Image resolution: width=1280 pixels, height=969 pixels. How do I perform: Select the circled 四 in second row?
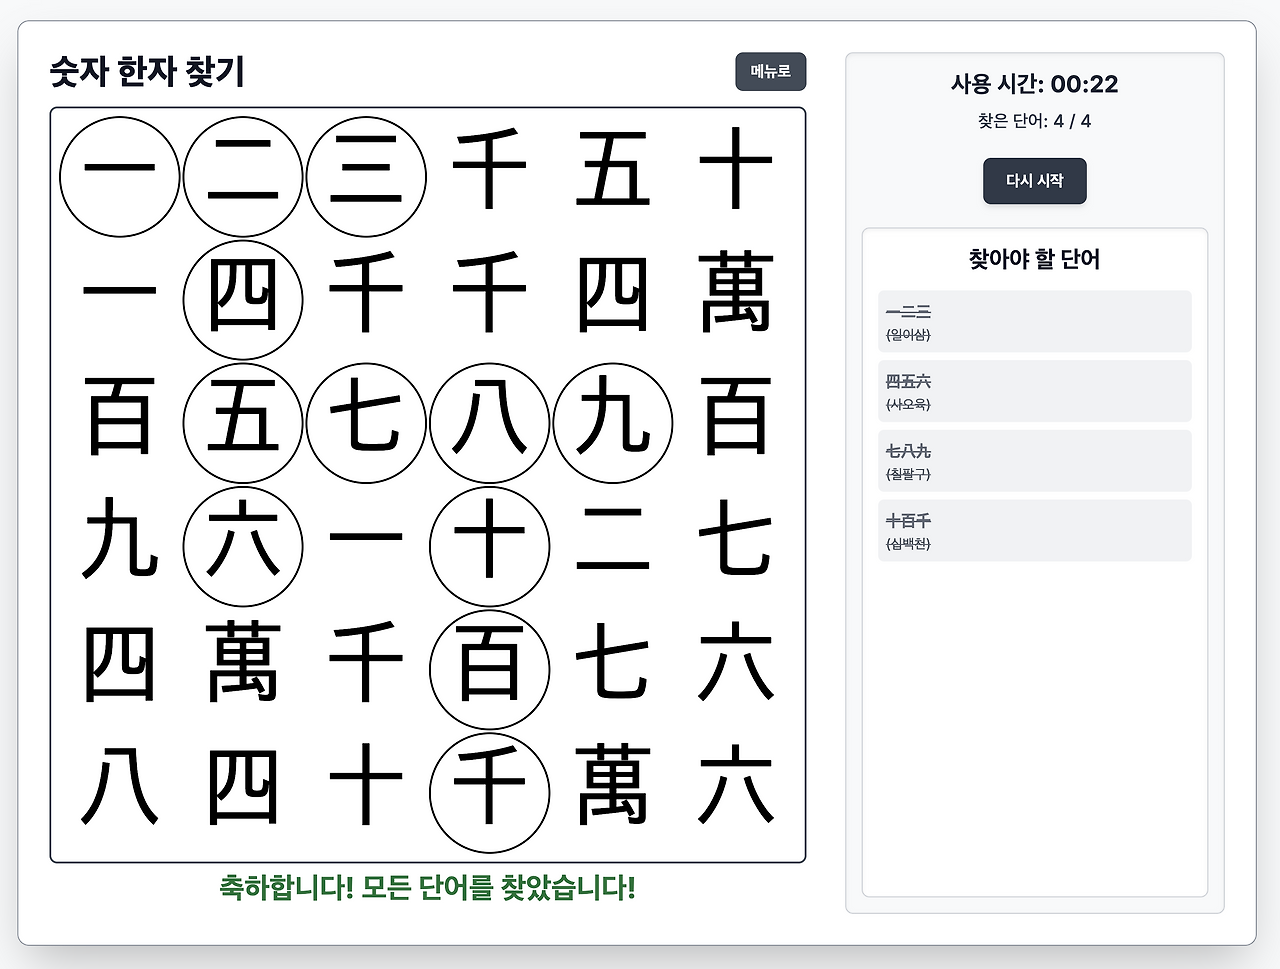point(242,299)
